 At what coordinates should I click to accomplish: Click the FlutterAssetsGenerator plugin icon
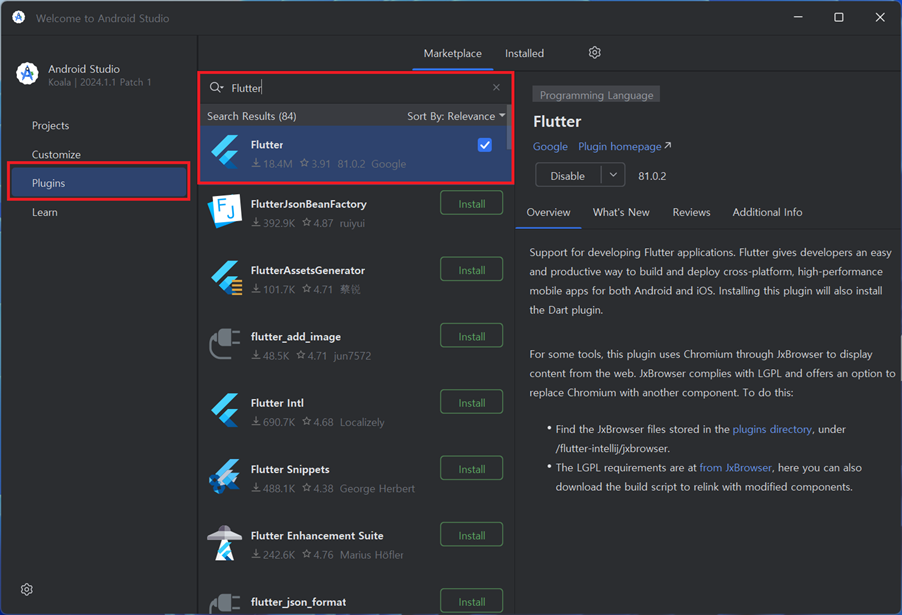point(224,279)
